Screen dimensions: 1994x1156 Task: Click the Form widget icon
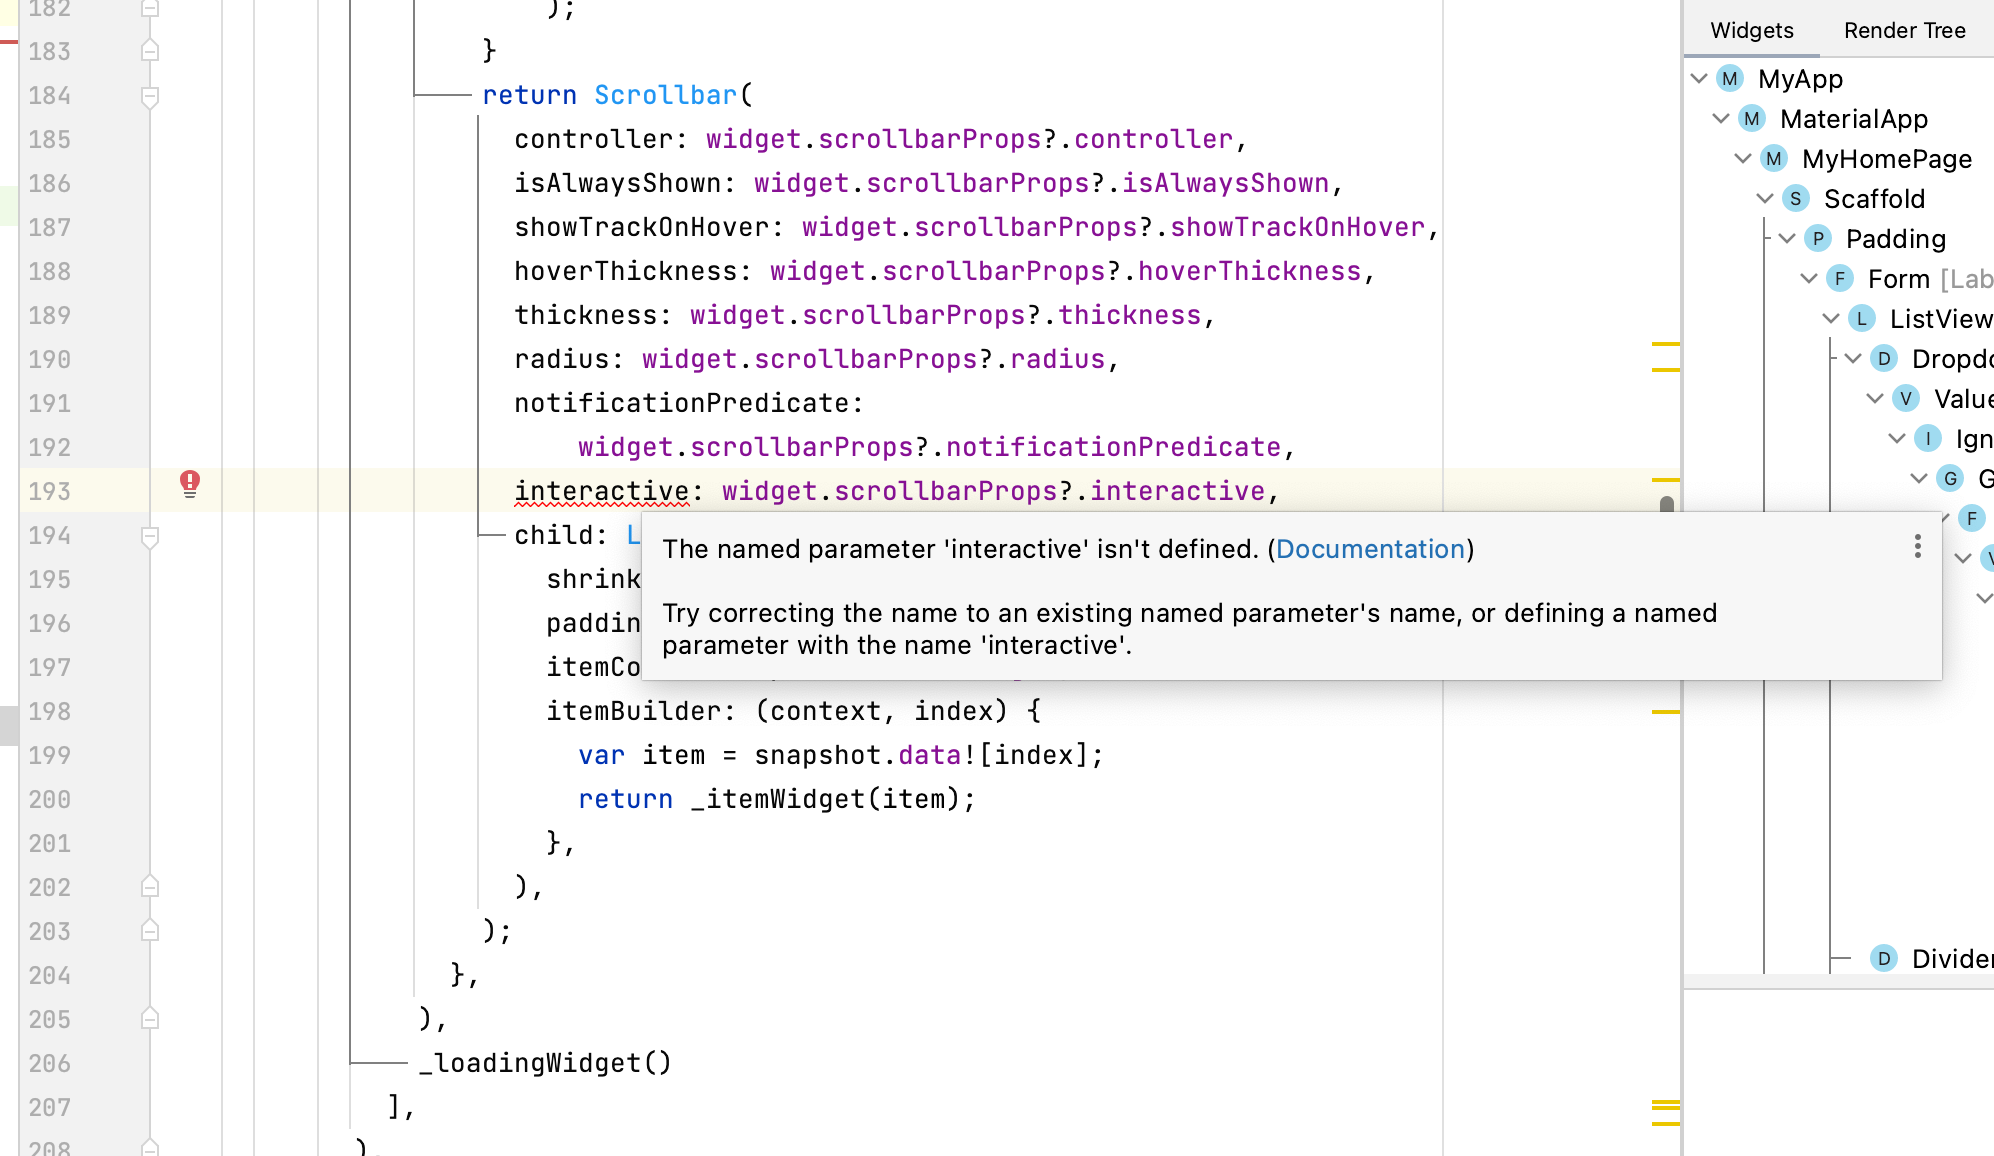click(x=1840, y=279)
